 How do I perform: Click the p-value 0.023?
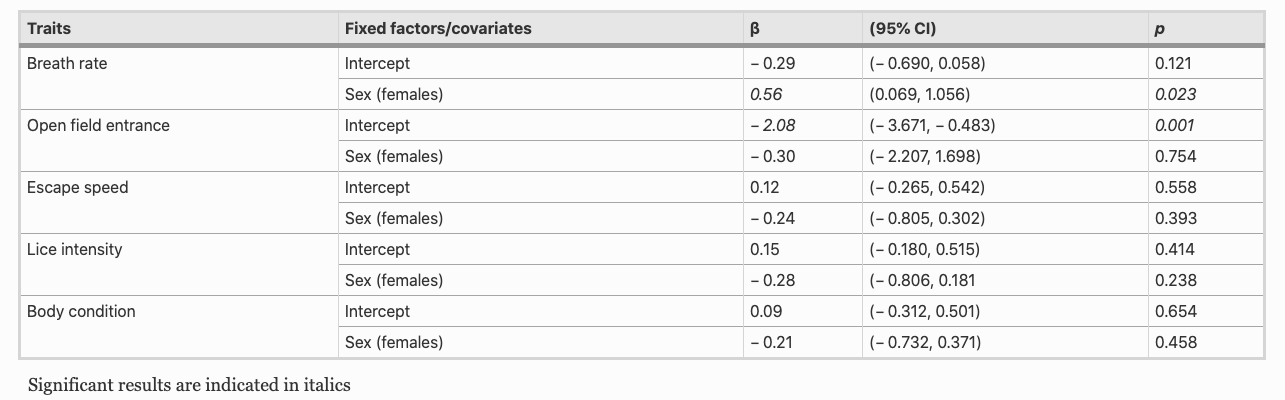[x=1175, y=94]
